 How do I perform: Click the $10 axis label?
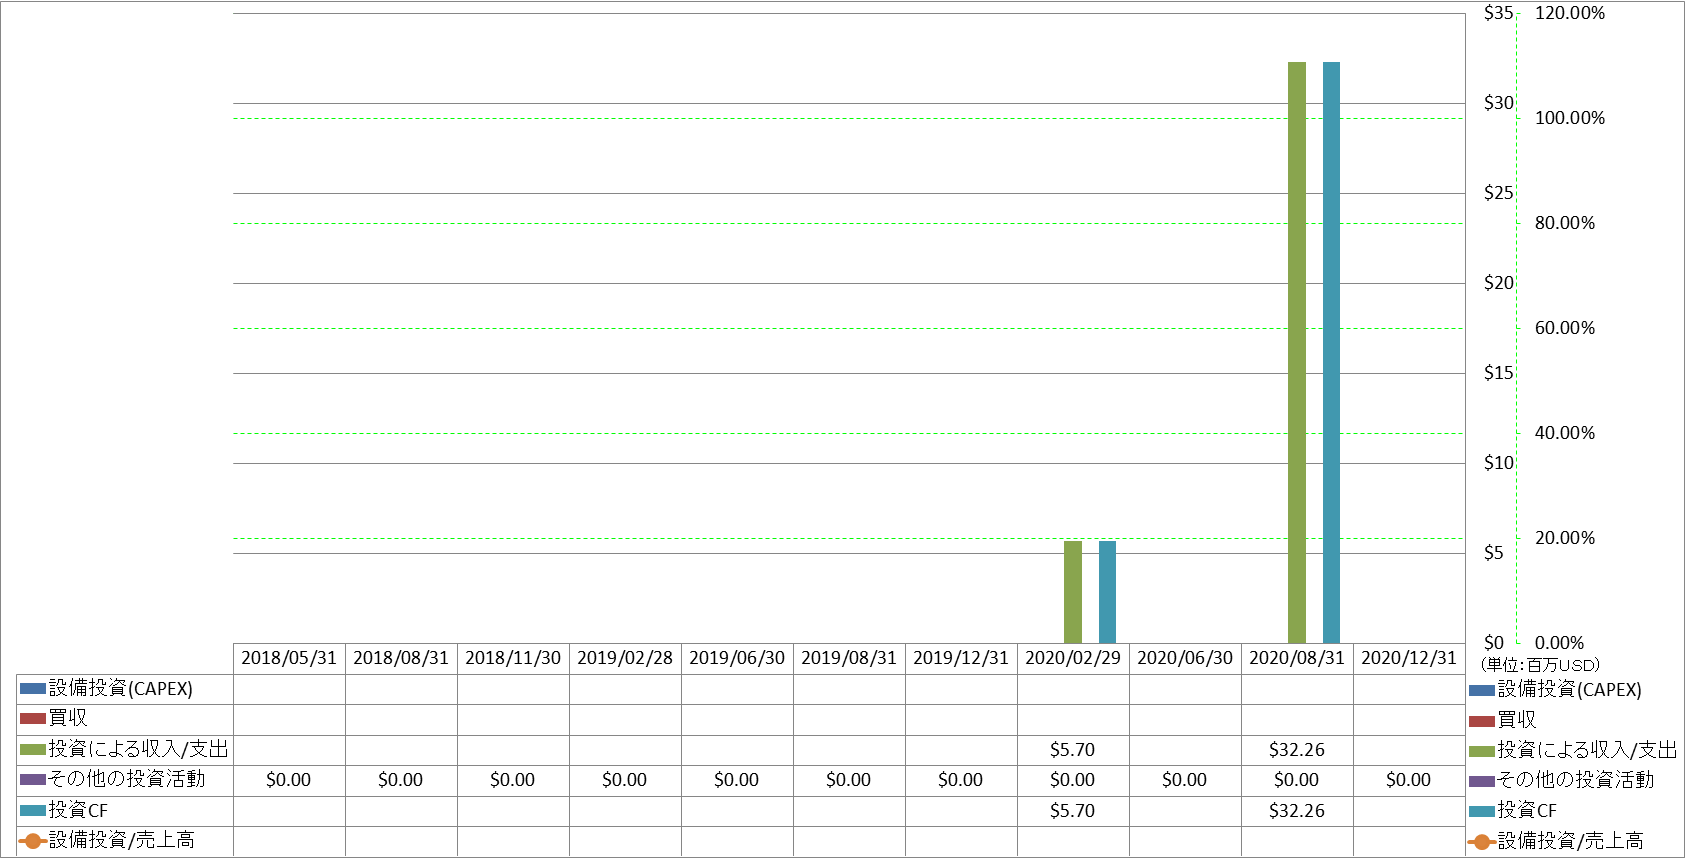coord(1499,463)
